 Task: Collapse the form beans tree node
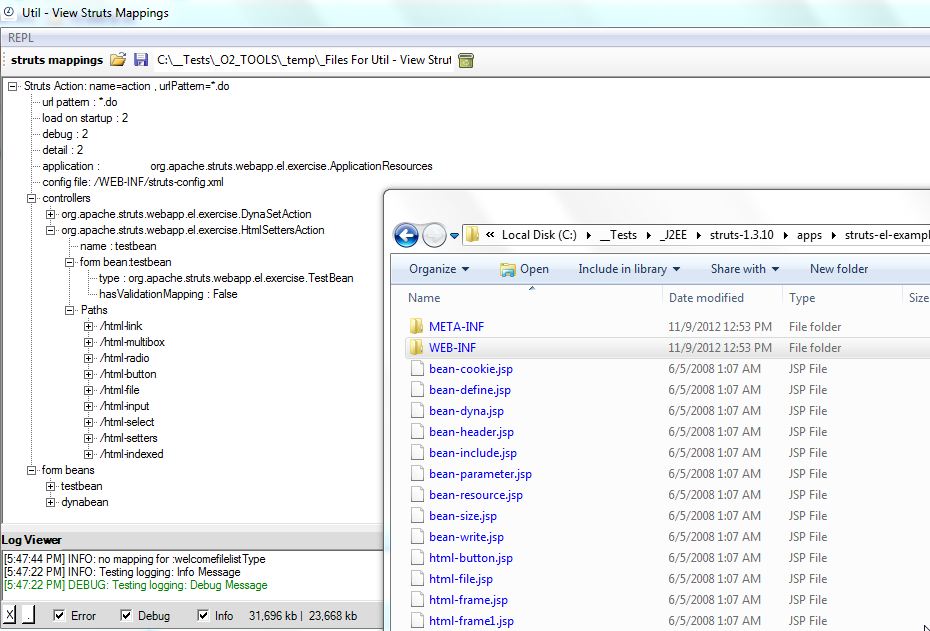[x=31, y=471]
